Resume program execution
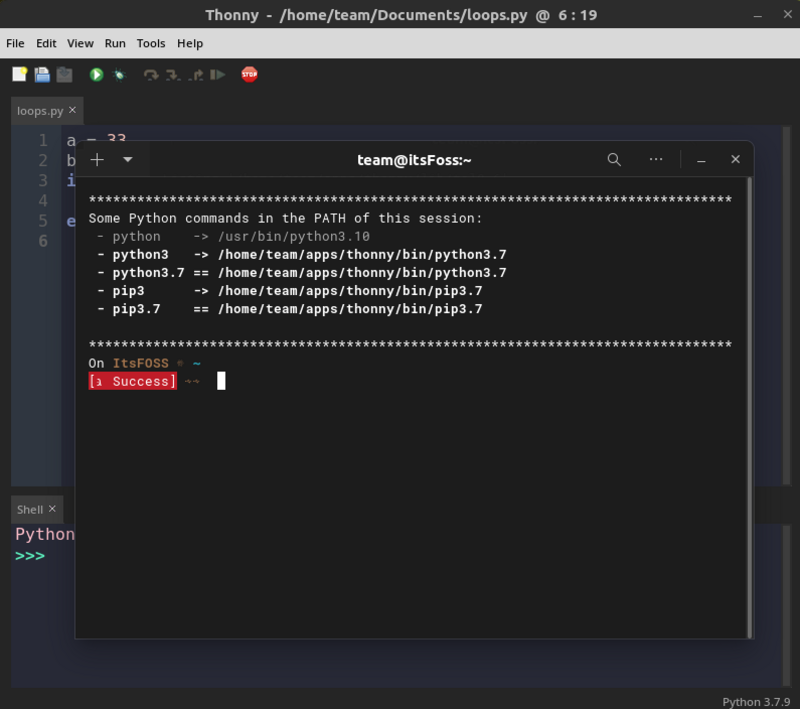The width and height of the screenshot is (800, 709). [x=218, y=74]
